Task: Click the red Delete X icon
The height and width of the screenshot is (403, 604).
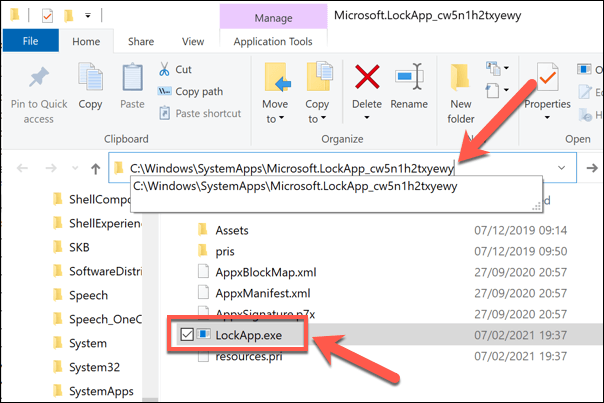Action: pos(367,77)
